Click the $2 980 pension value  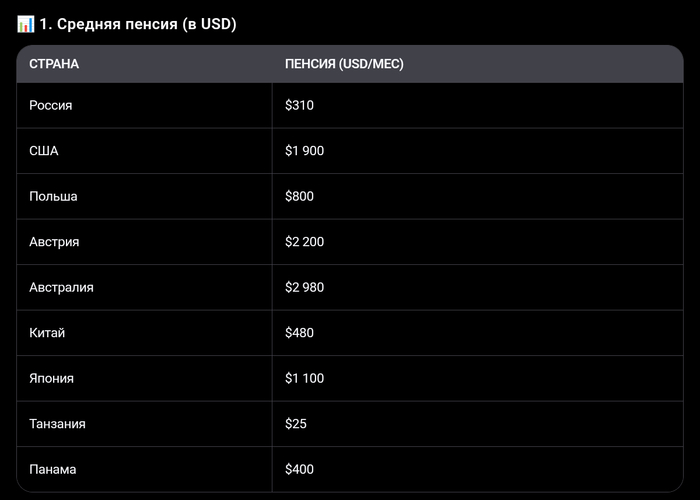click(305, 287)
